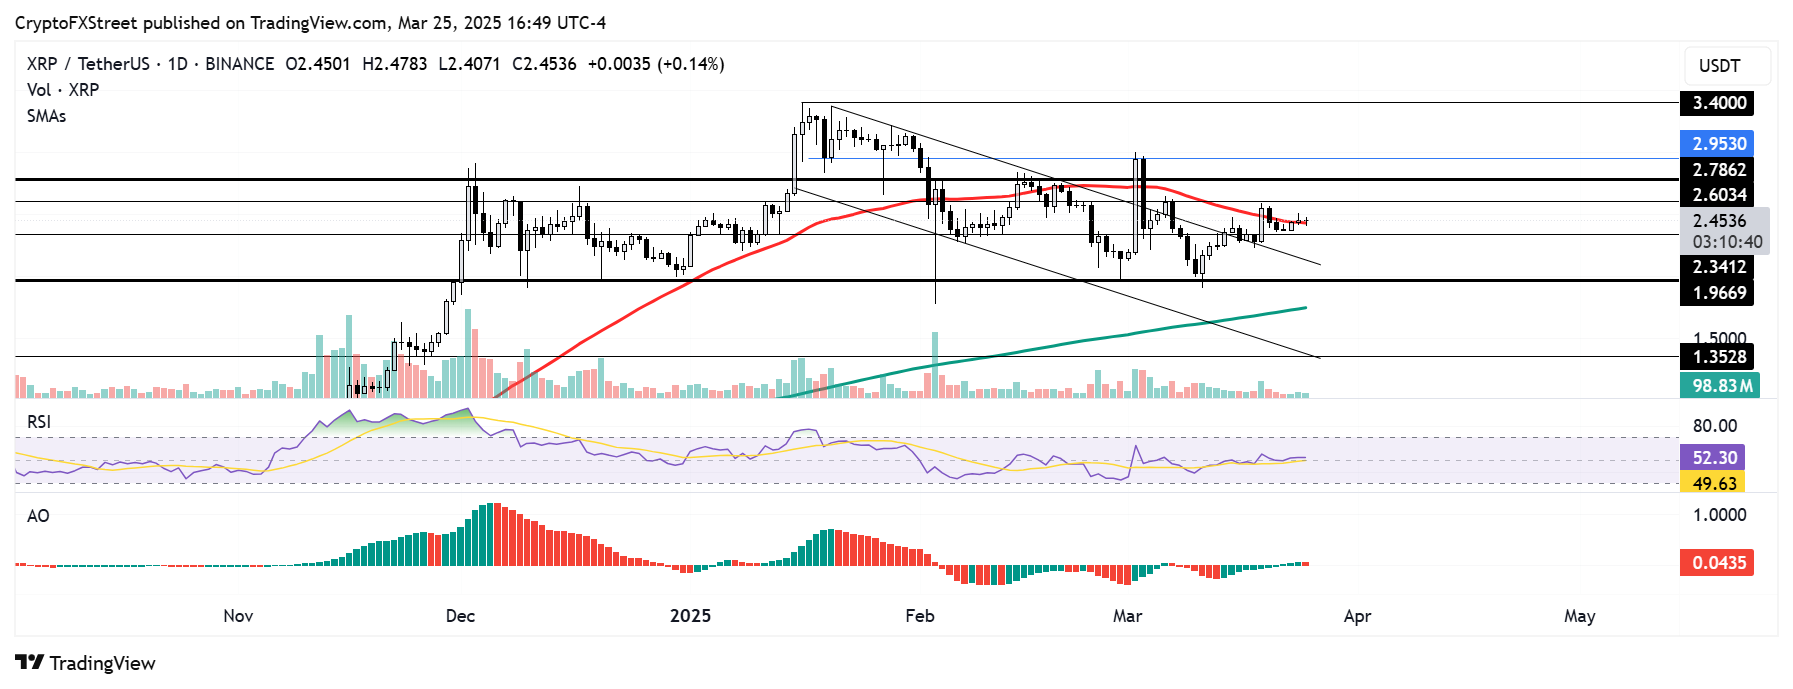Click the 03:10:40 candle countdown

[1727, 243]
